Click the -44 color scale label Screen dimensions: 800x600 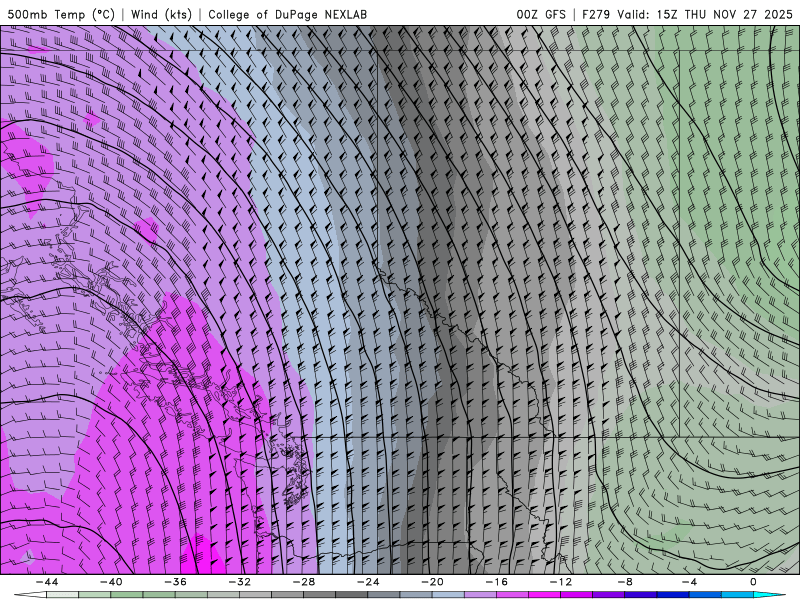point(47,582)
